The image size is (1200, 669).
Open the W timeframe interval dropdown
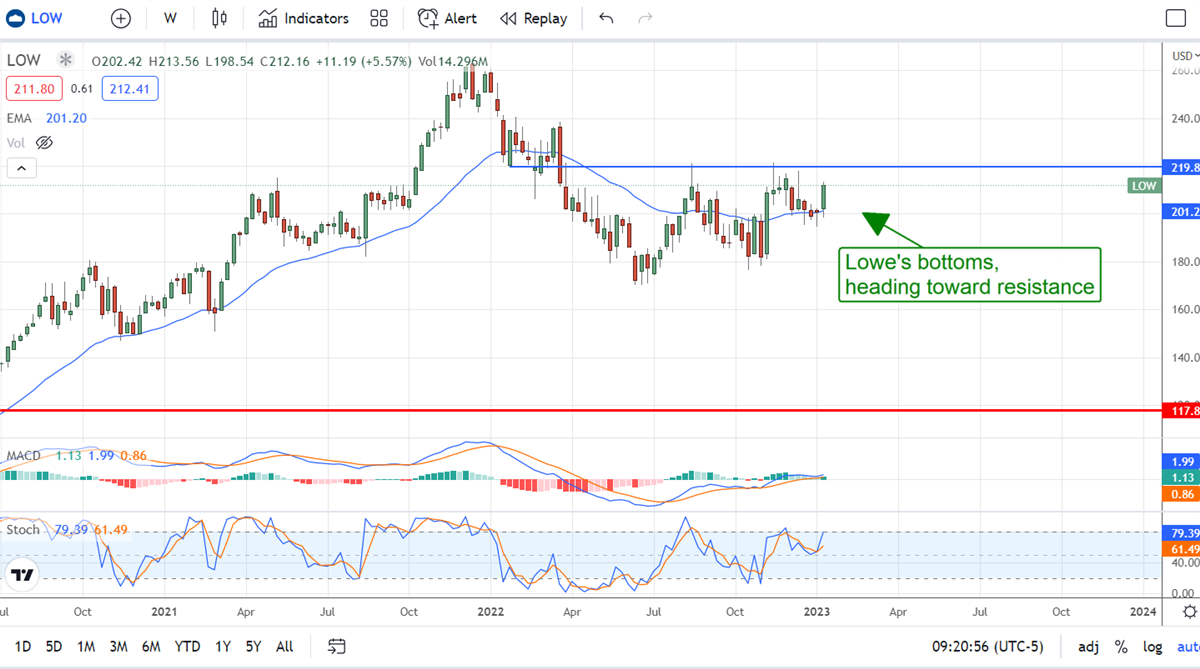coord(170,18)
